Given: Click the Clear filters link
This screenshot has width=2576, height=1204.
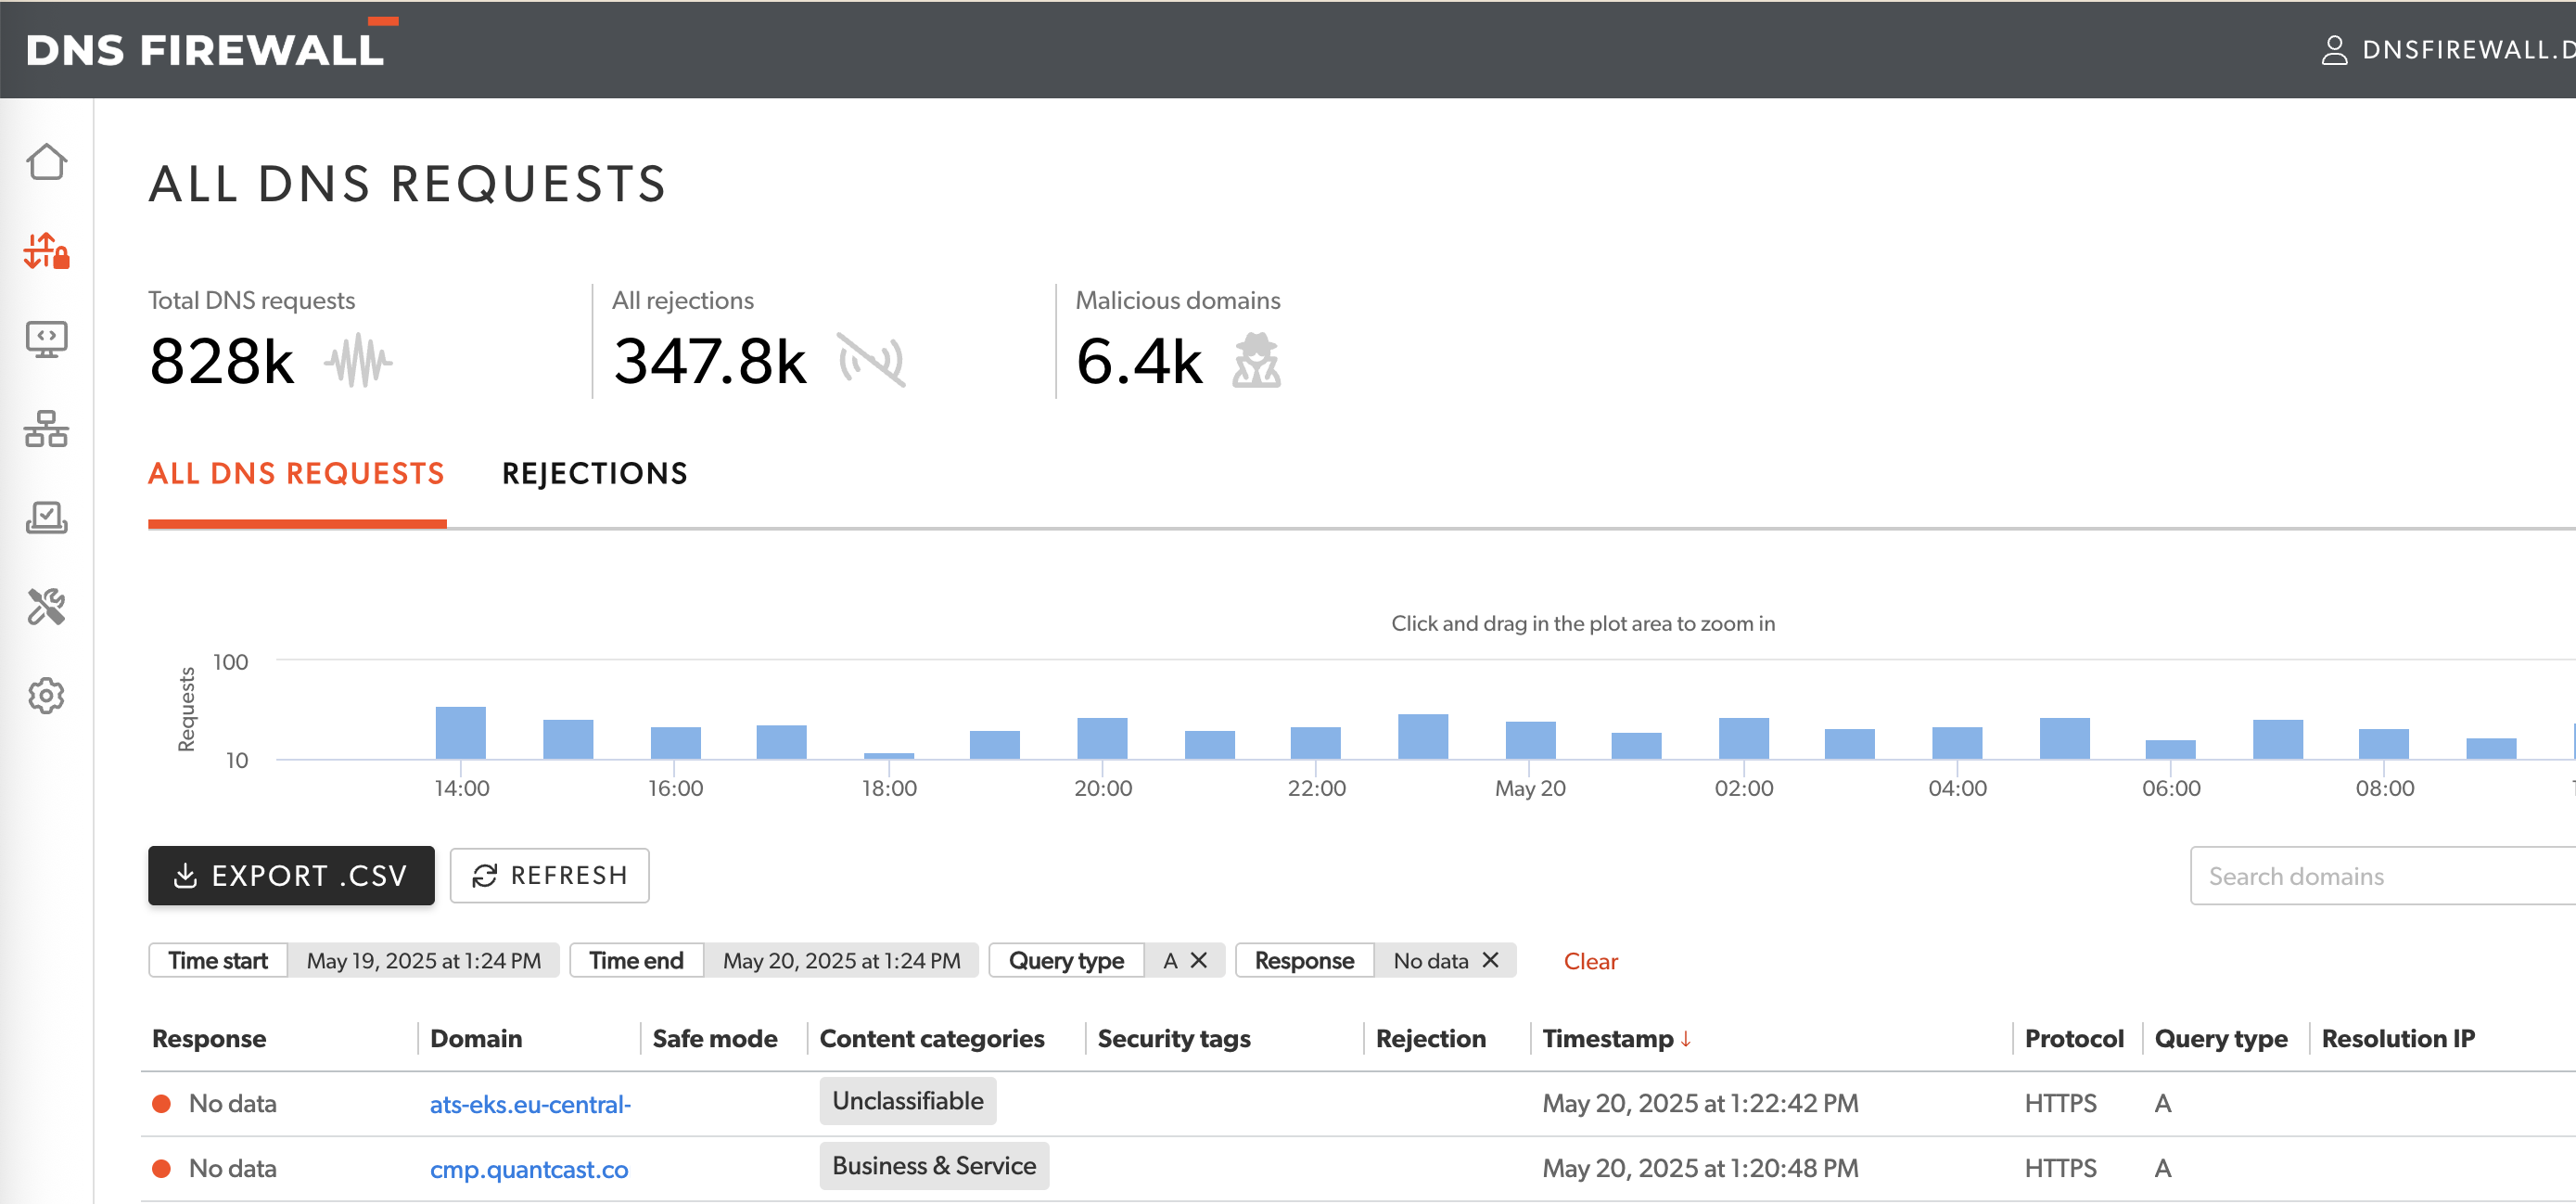Looking at the screenshot, I should (1590, 961).
